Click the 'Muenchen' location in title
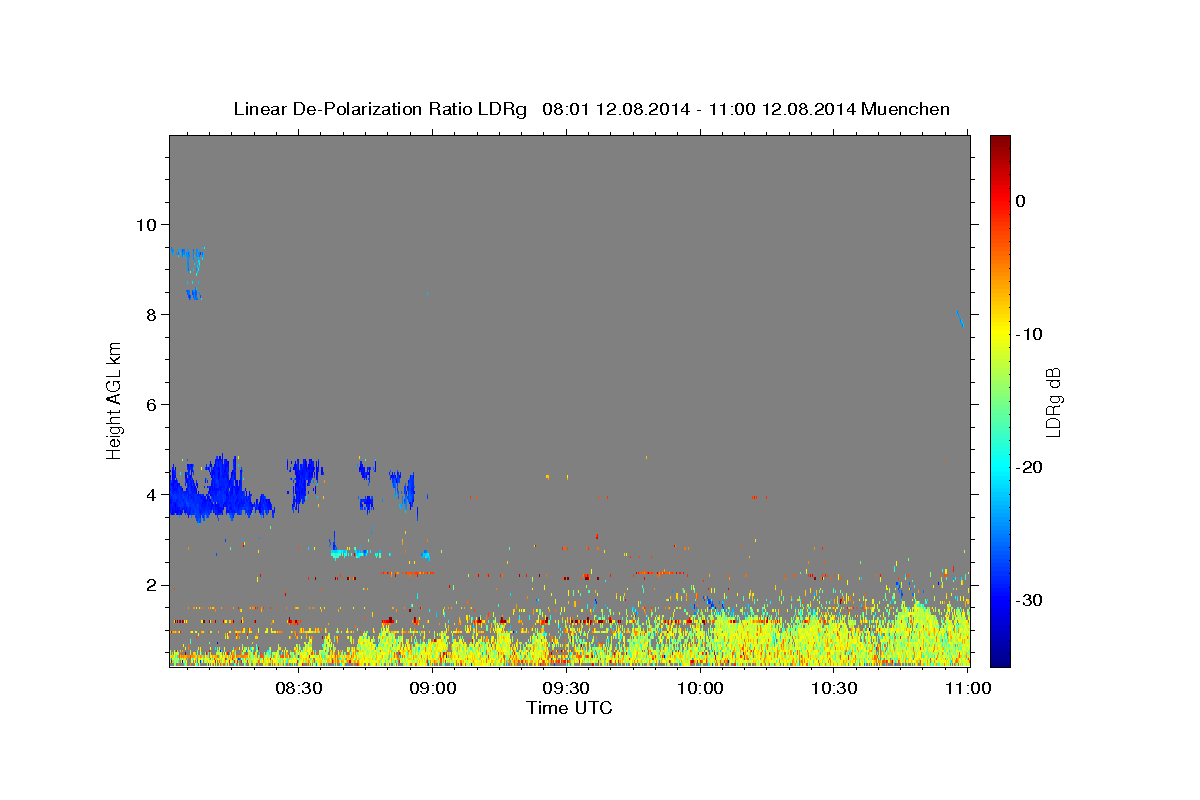Screen dimensions: 1200x800 [906, 109]
